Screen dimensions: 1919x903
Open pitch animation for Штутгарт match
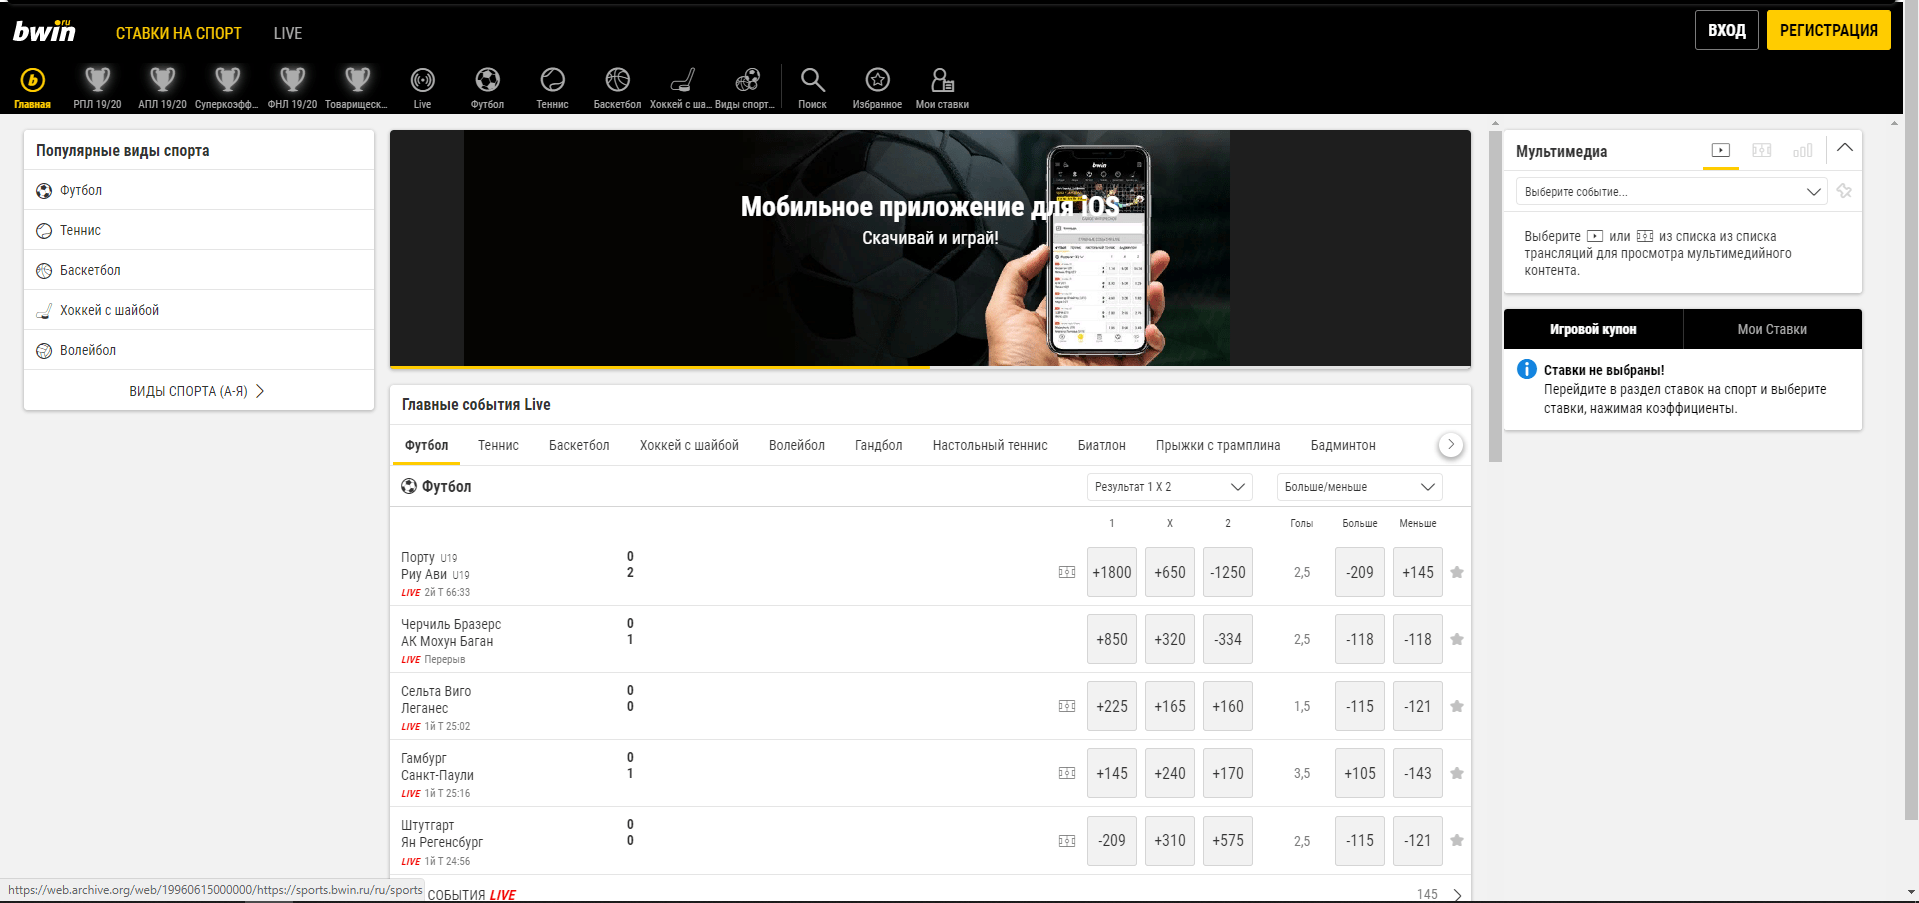pos(1067,841)
